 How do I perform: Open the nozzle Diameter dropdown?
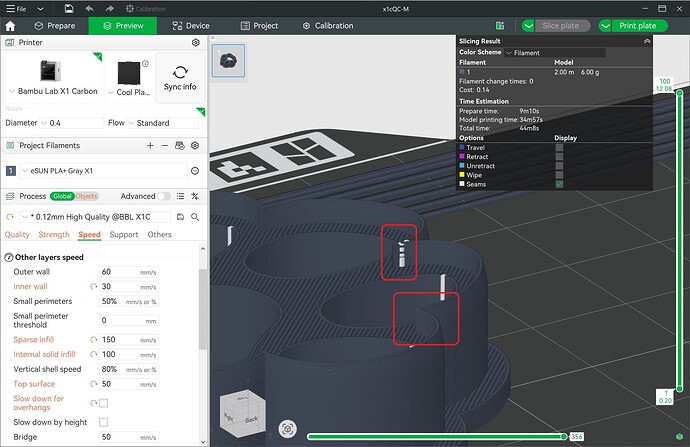(71, 123)
